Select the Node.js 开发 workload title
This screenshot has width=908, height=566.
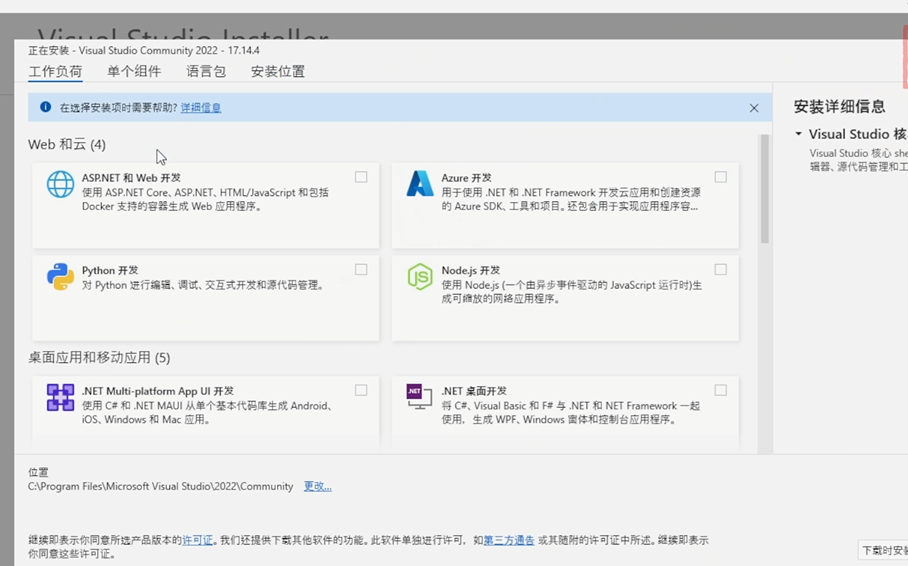(x=471, y=270)
